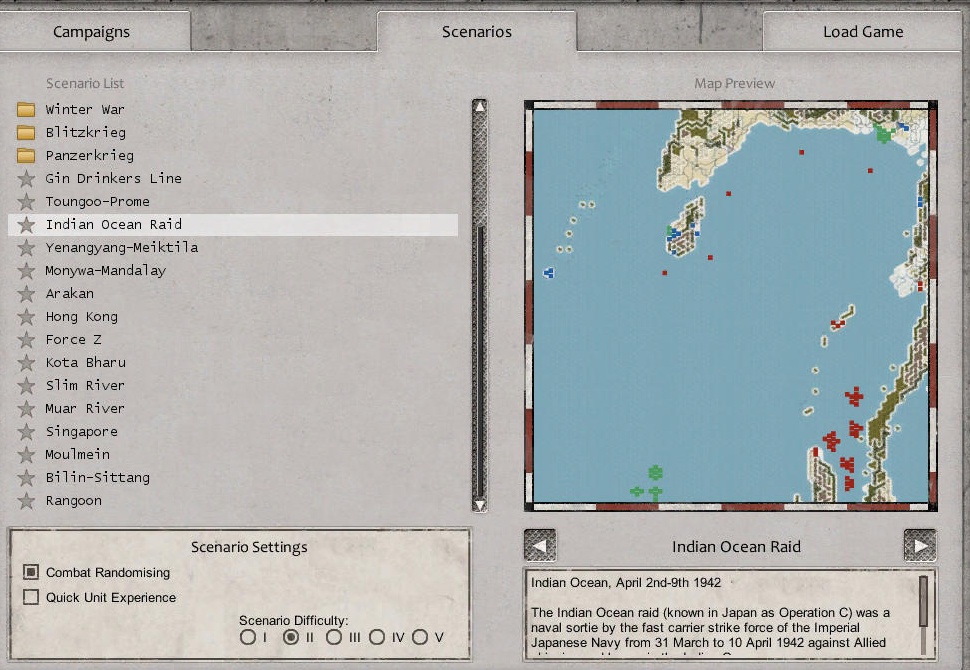Click the star beside Rangoon
The image size is (970, 670).
point(26,500)
